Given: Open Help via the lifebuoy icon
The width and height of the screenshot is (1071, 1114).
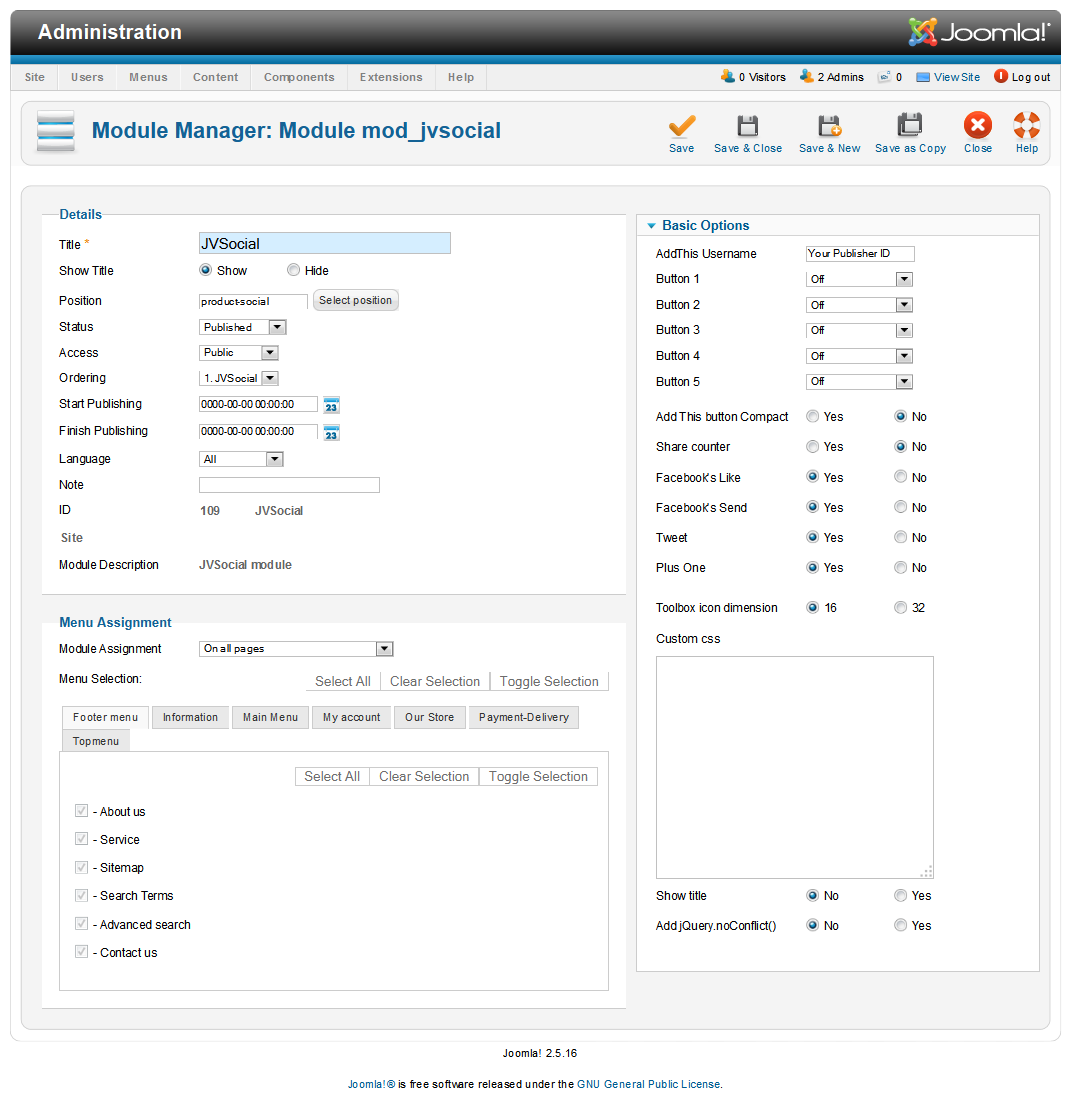Looking at the screenshot, I should (1026, 125).
